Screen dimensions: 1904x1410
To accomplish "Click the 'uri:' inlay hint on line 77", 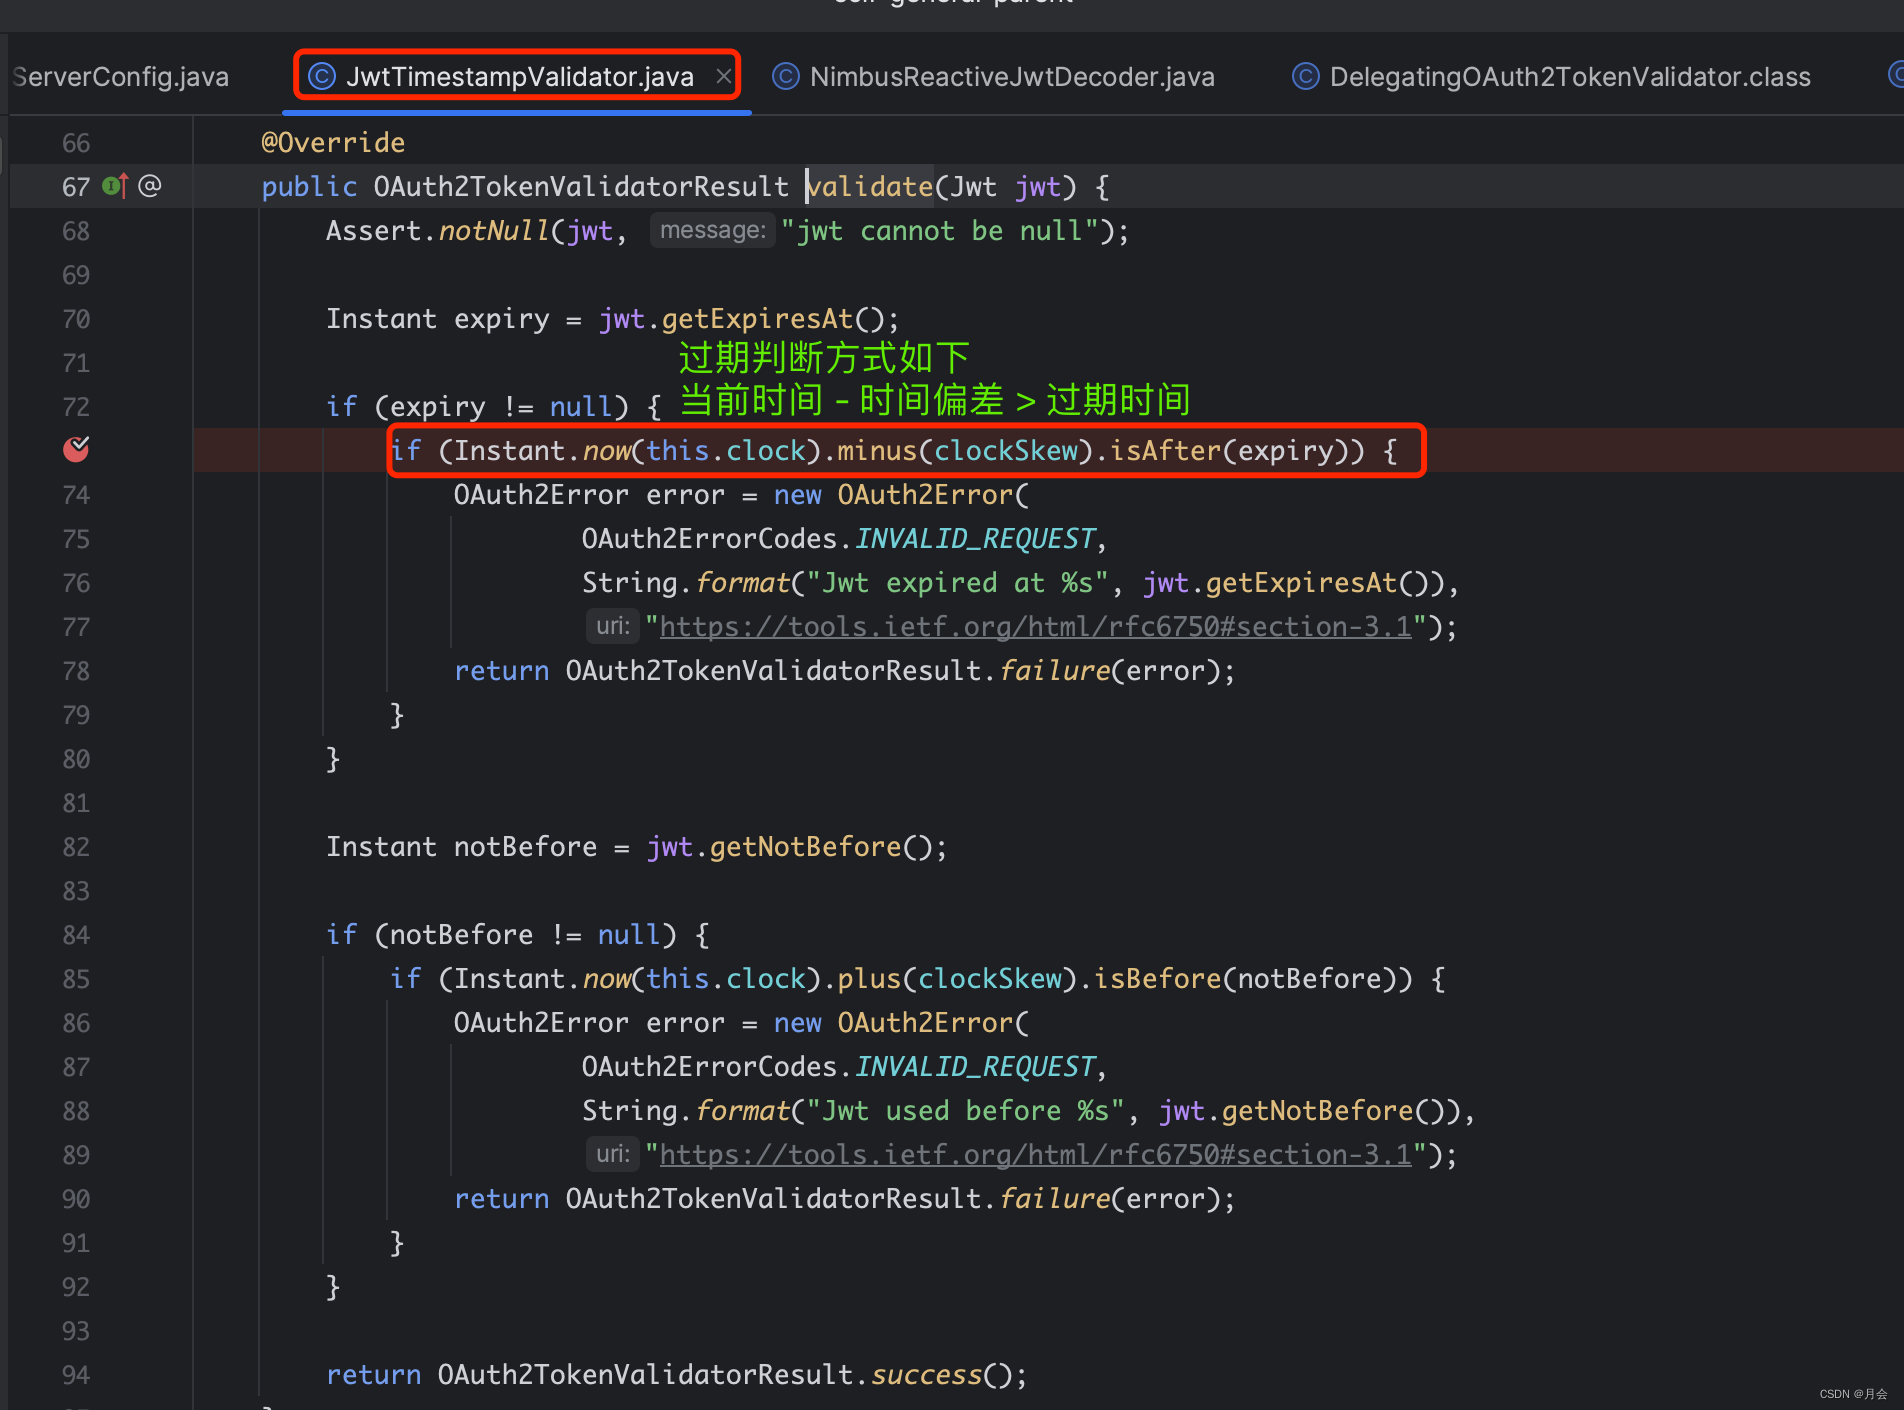I will (612, 627).
